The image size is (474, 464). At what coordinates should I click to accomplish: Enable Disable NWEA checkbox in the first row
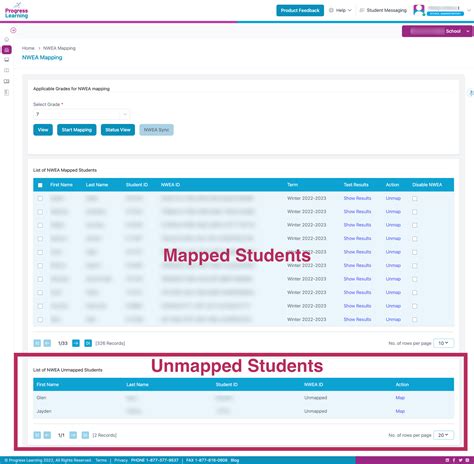click(x=414, y=198)
